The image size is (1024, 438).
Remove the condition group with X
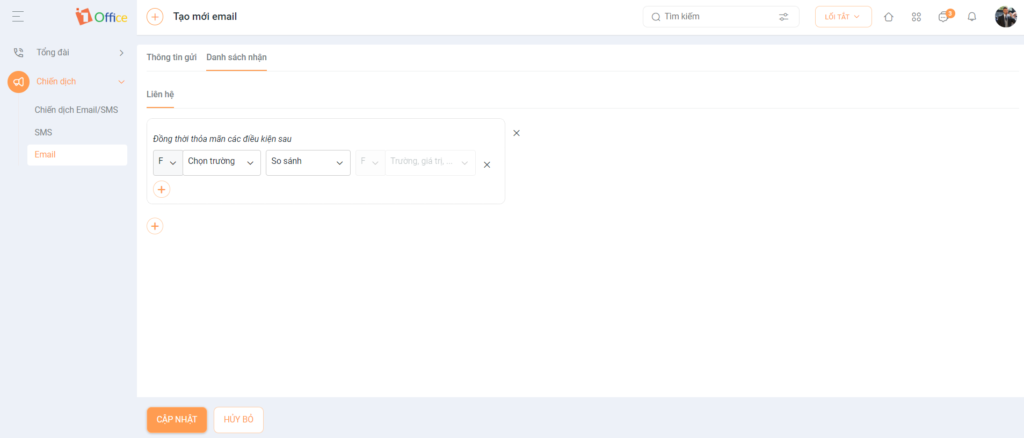click(517, 133)
